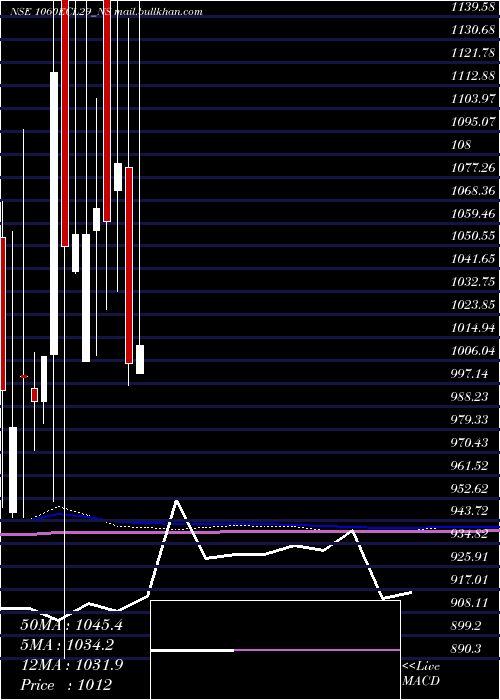Image resolution: width=500 pixels, height=700 pixels.
Task: Click the 961.52 price axis label
Action: [470, 466]
